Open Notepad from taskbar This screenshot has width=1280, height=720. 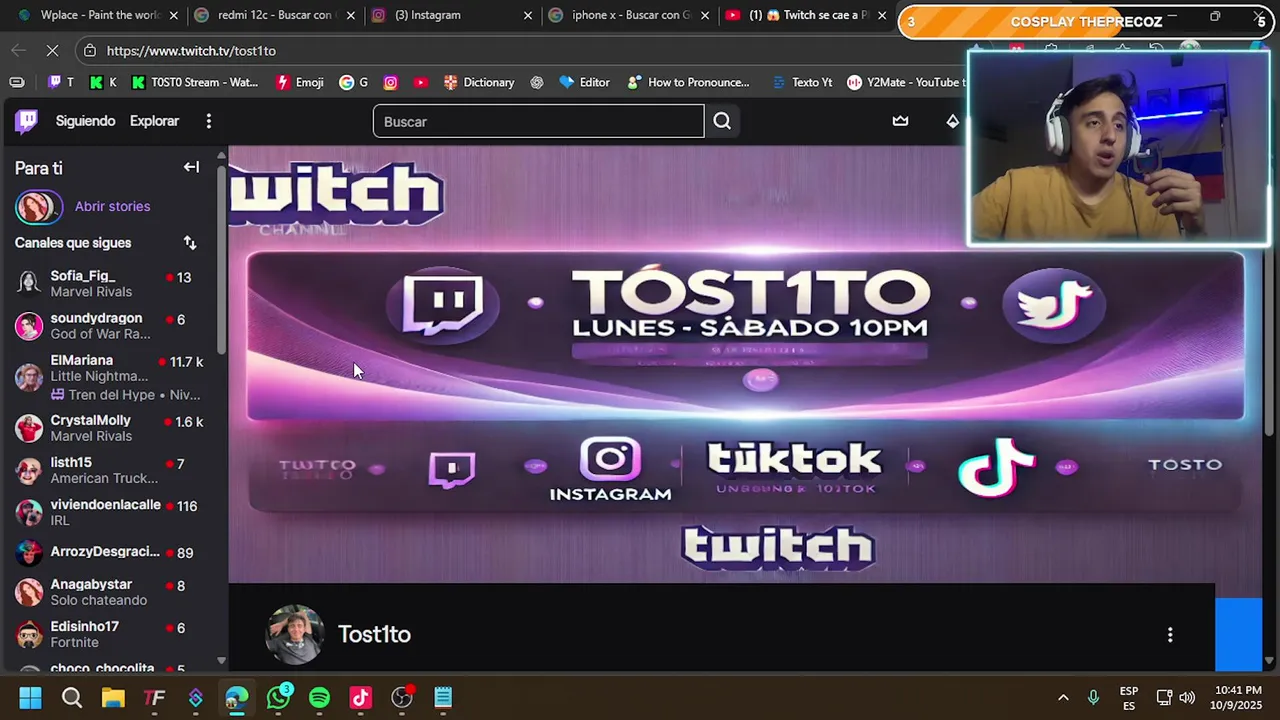pos(443,697)
